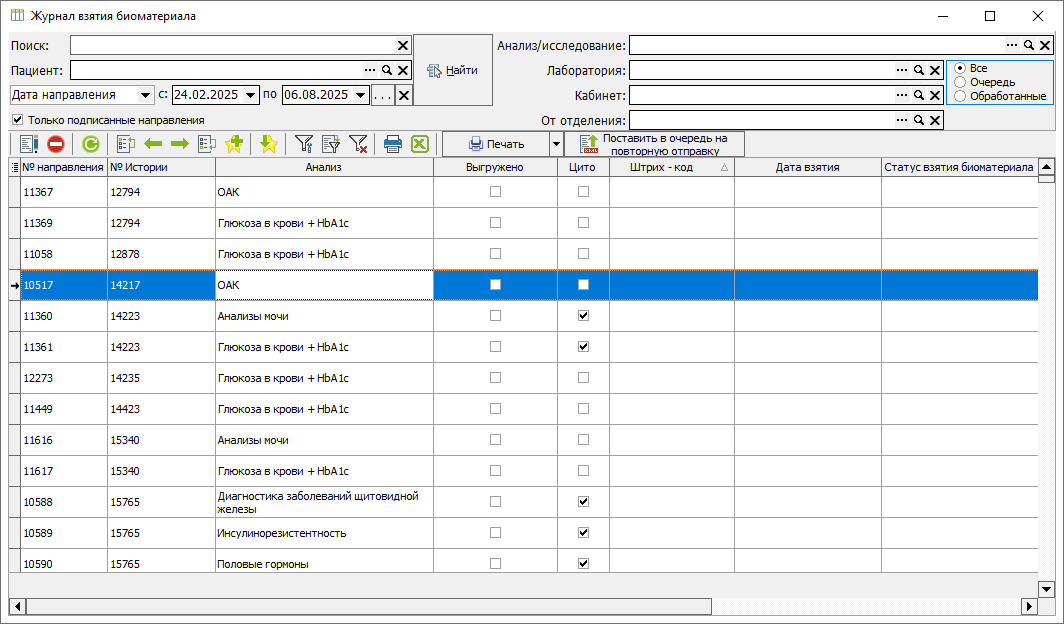1064x624 pixels.
Task: Open end date 06.08.2025 calendar dropdown
Action: (x=361, y=95)
